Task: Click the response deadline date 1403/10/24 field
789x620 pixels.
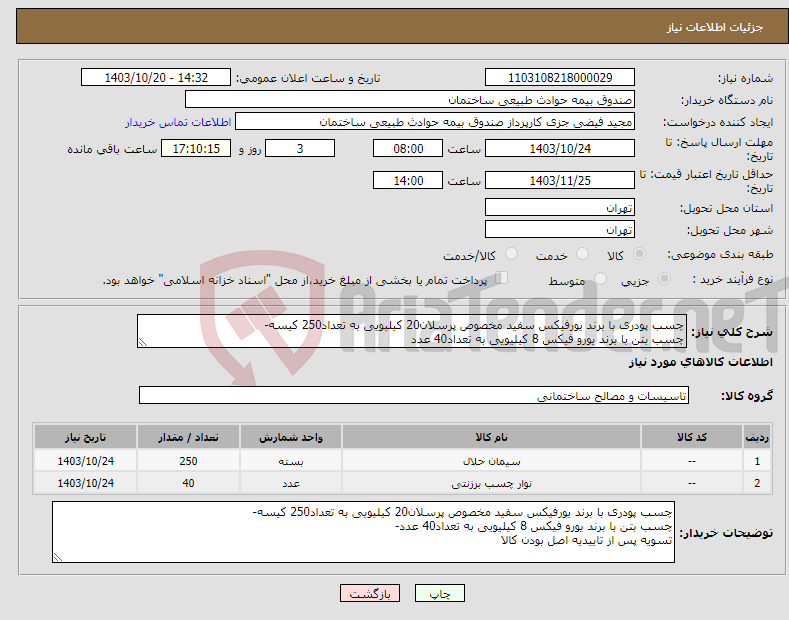Action: (560, 149)
